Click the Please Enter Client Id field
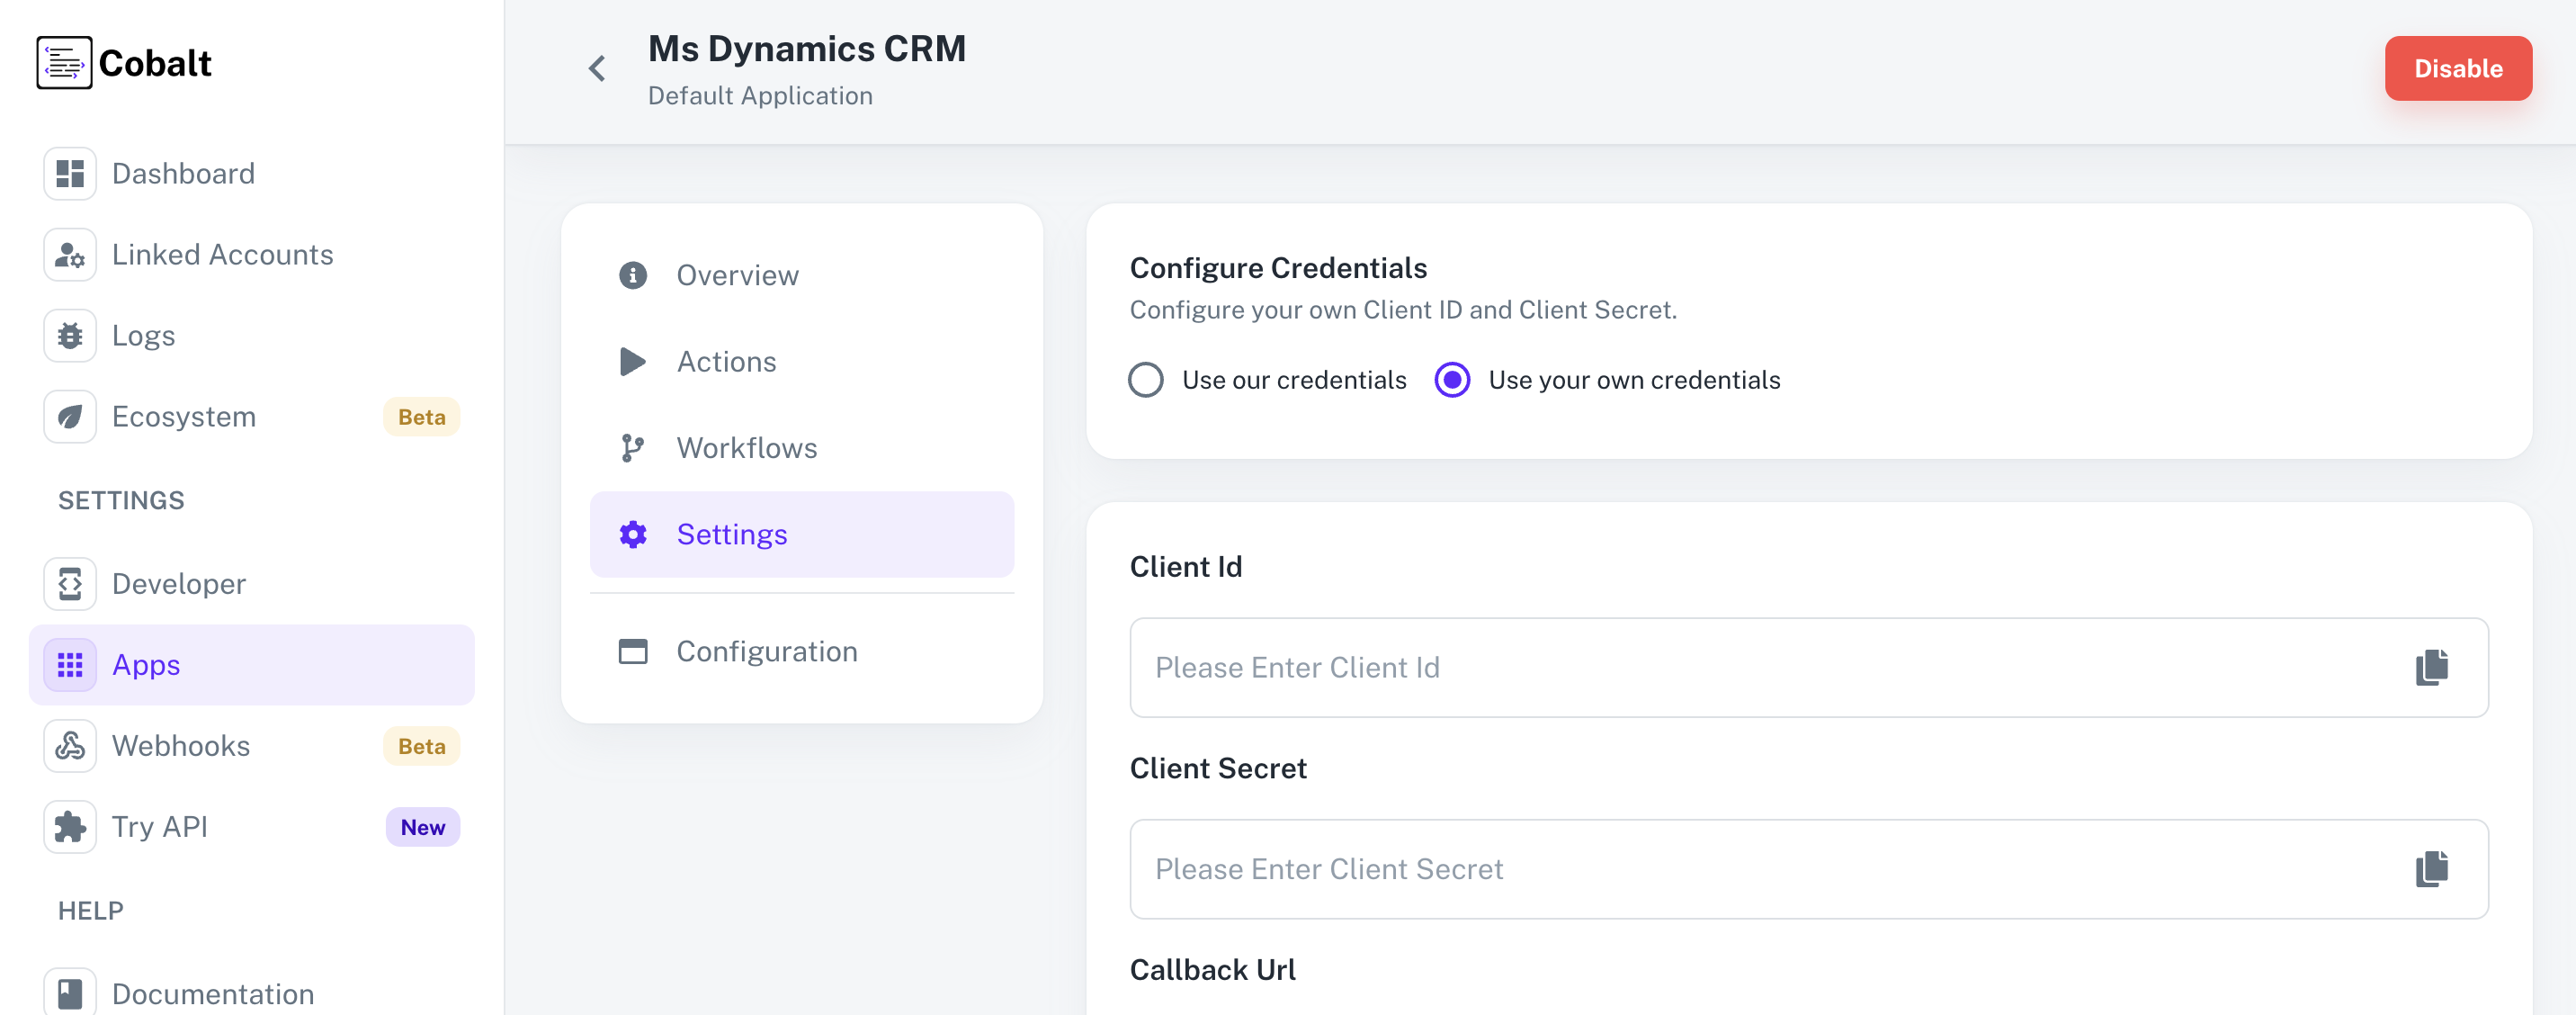The image size is (2576, 1015). pos(1700,667)
